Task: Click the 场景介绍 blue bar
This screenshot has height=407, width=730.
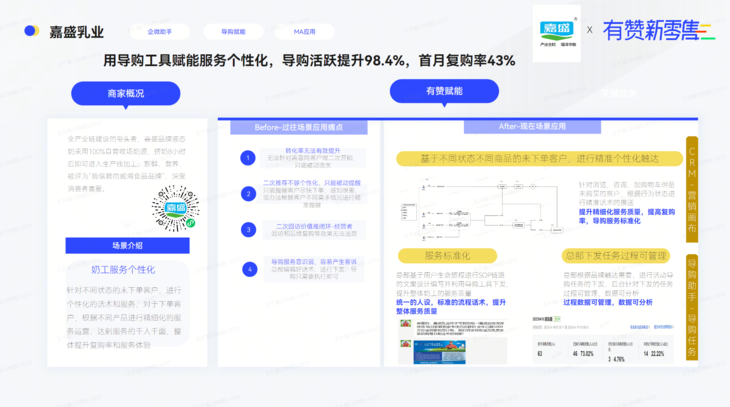Action: (x=128, y=245)
